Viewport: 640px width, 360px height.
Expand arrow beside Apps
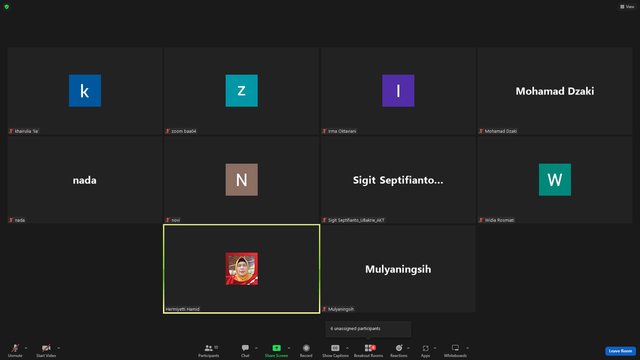[435, 348]
